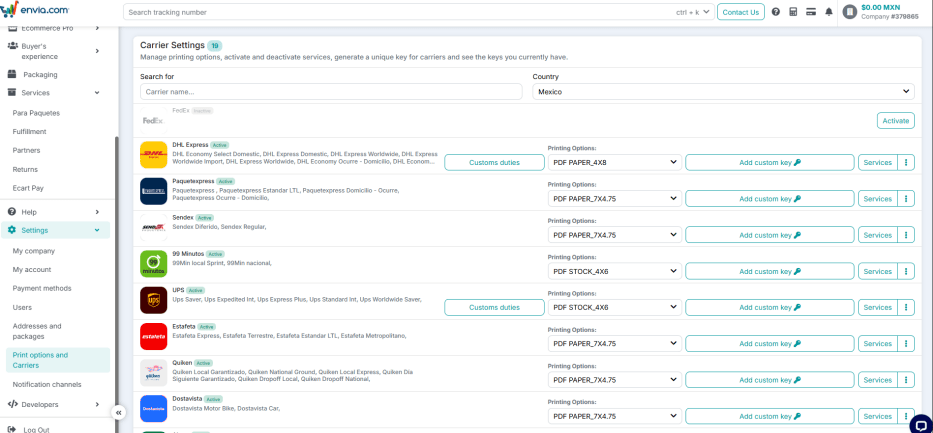Open Addresses and packages settings

(37, 331)
